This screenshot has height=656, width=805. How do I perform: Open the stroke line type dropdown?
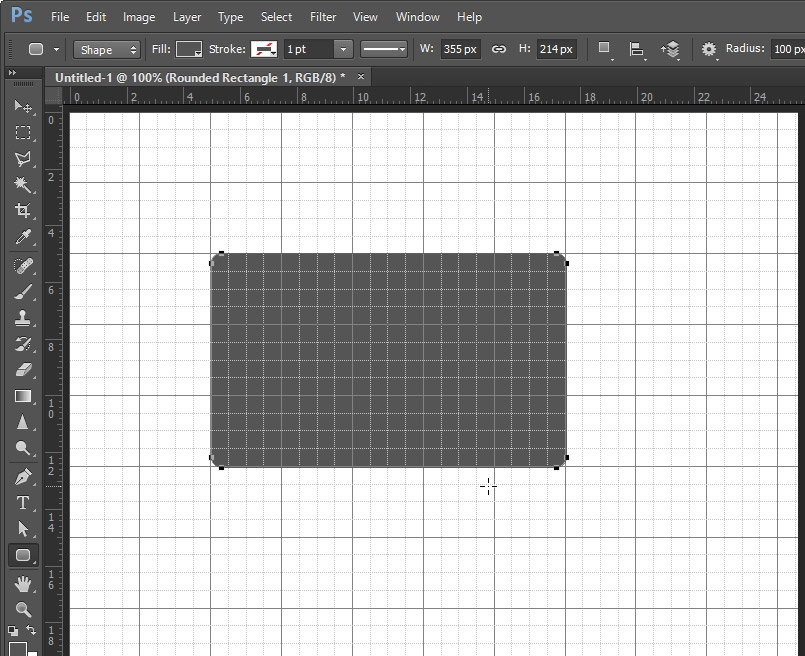(384, 50)
